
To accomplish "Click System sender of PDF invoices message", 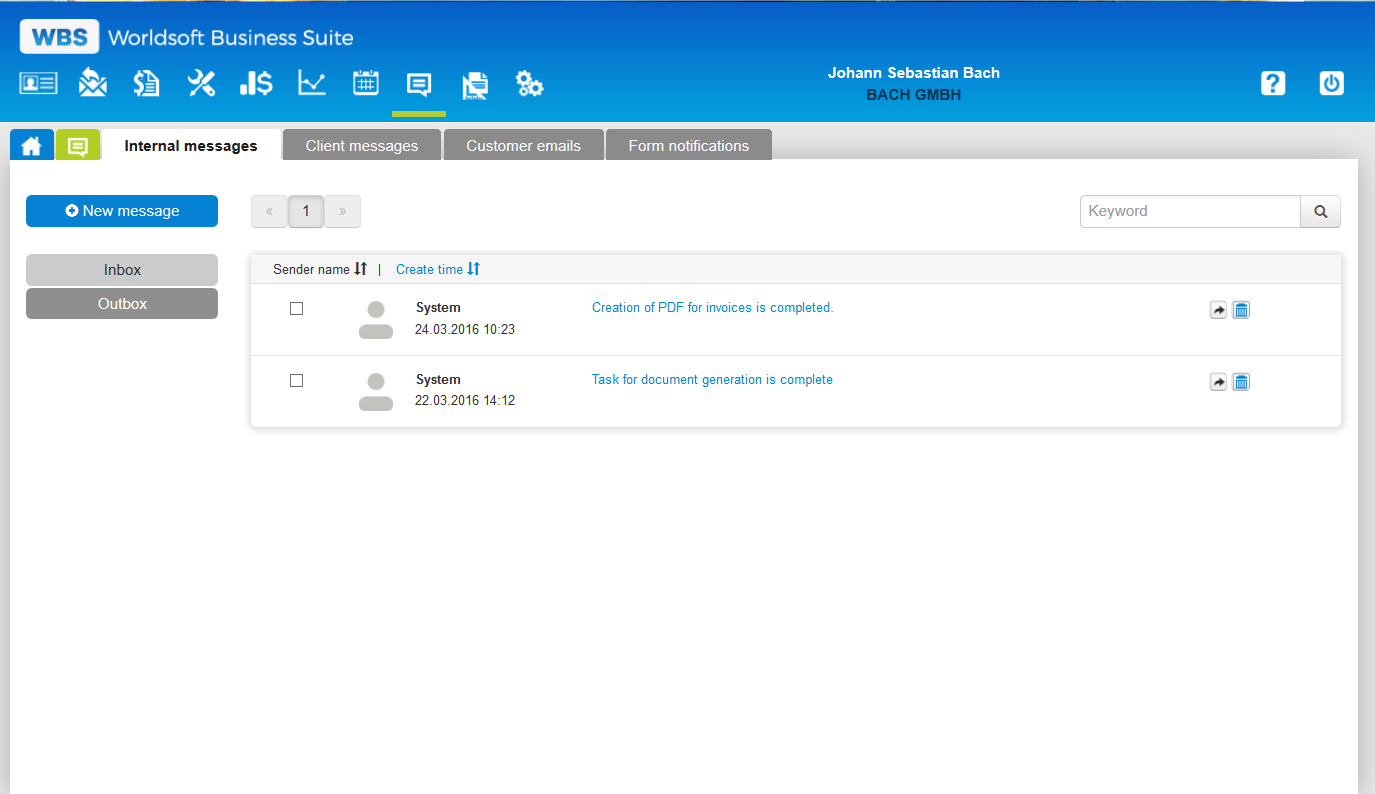I will (438, 308).
